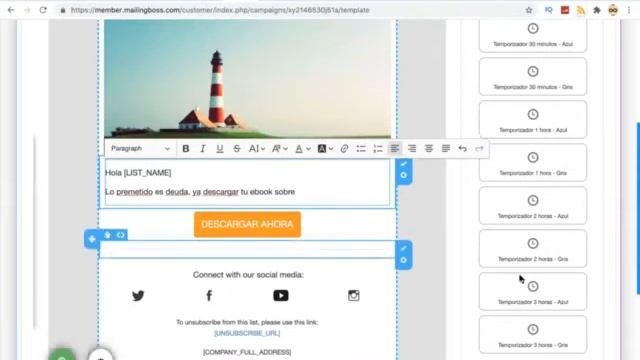Open text block settings gear icon
The image size is (640, 360).
pos(404,175)
